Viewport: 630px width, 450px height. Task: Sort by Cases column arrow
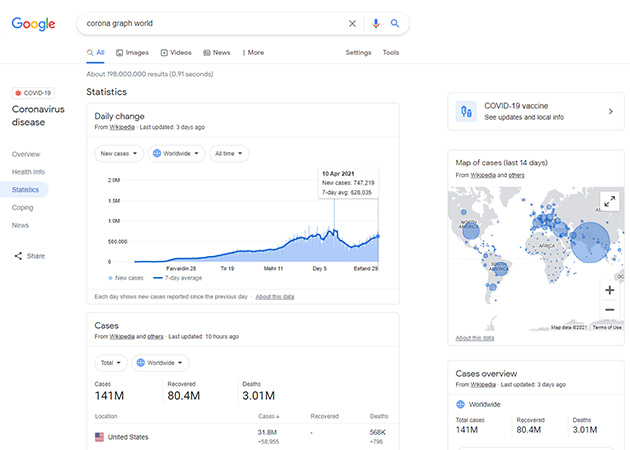click(x=278, y=417)
